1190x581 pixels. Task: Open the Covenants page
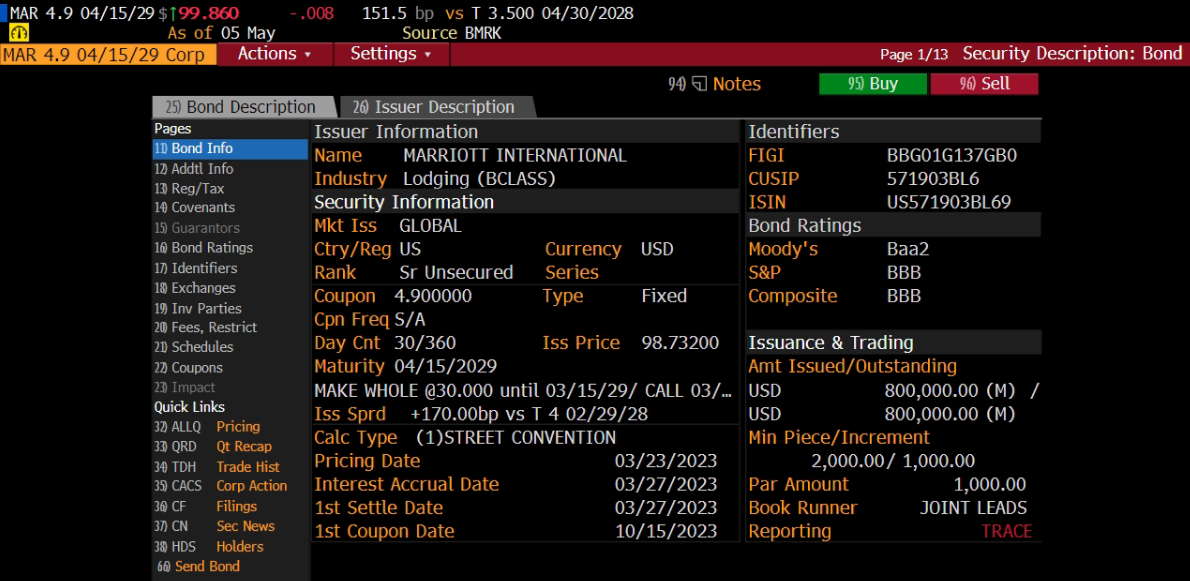point(194,207)
